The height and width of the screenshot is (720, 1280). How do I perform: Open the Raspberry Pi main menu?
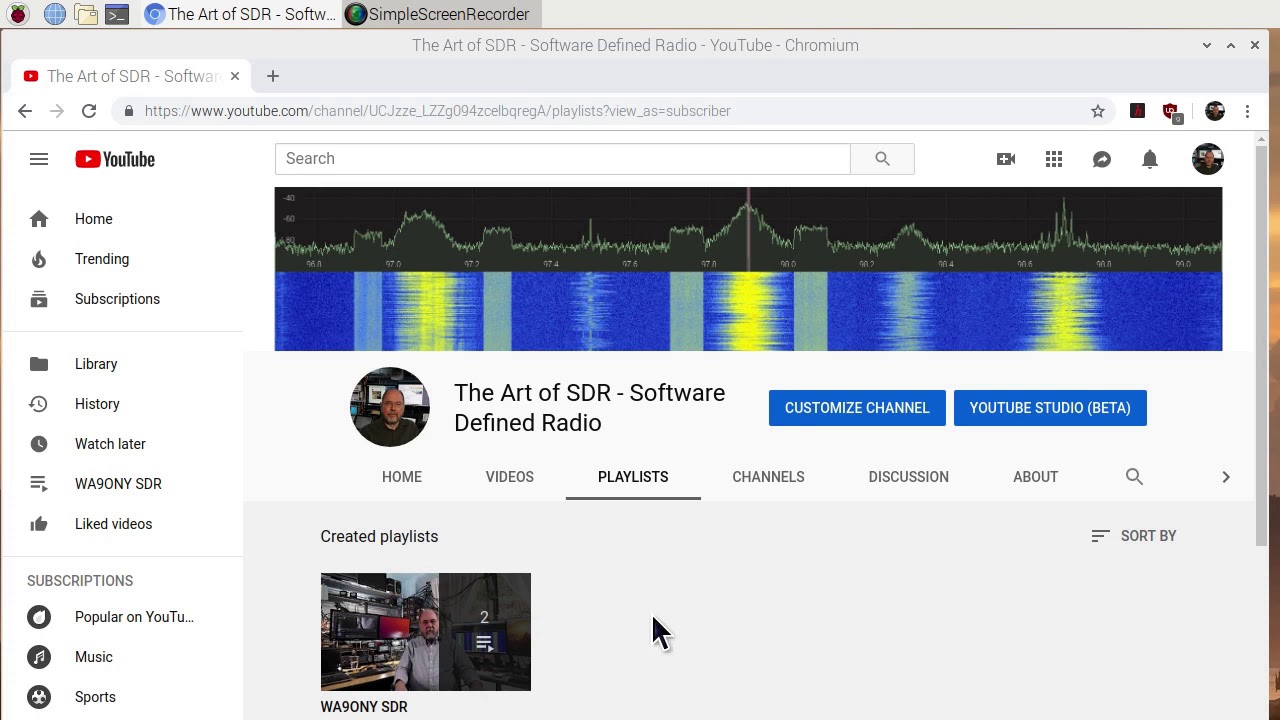(18, 14)
